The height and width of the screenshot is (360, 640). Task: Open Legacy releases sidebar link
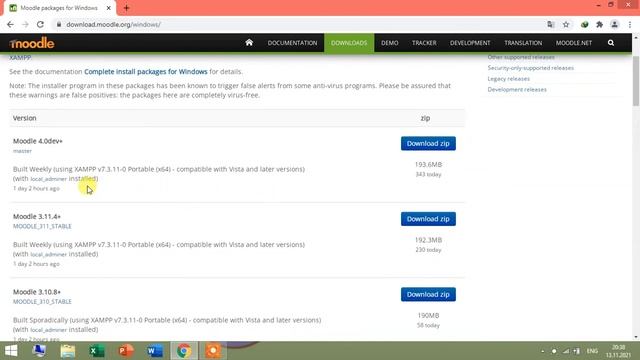(509, 78)
